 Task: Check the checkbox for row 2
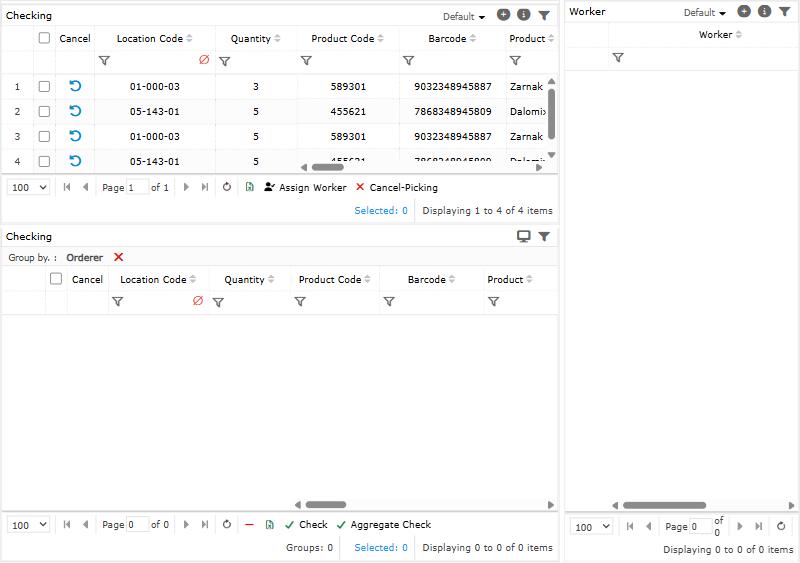(x=44, y=111)
